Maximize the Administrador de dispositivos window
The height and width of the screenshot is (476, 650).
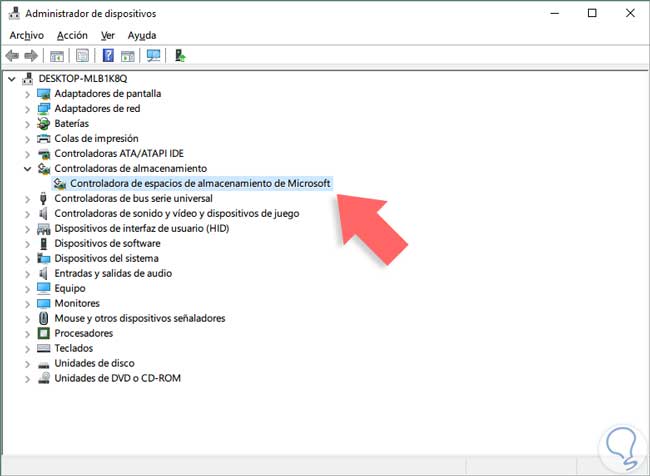592,13
